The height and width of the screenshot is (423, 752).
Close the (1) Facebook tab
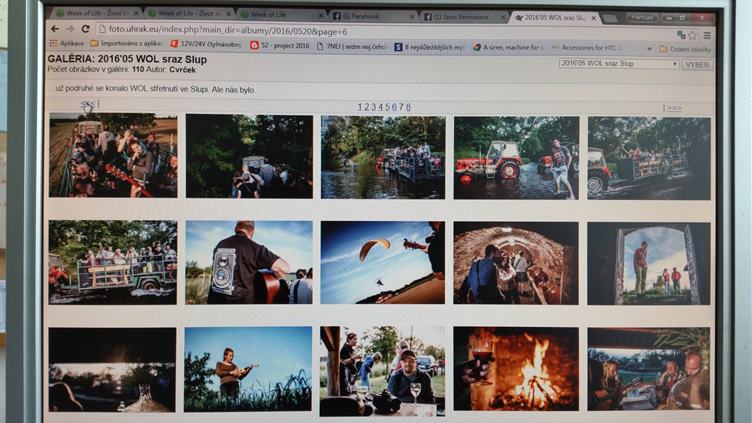click(411, 16)
